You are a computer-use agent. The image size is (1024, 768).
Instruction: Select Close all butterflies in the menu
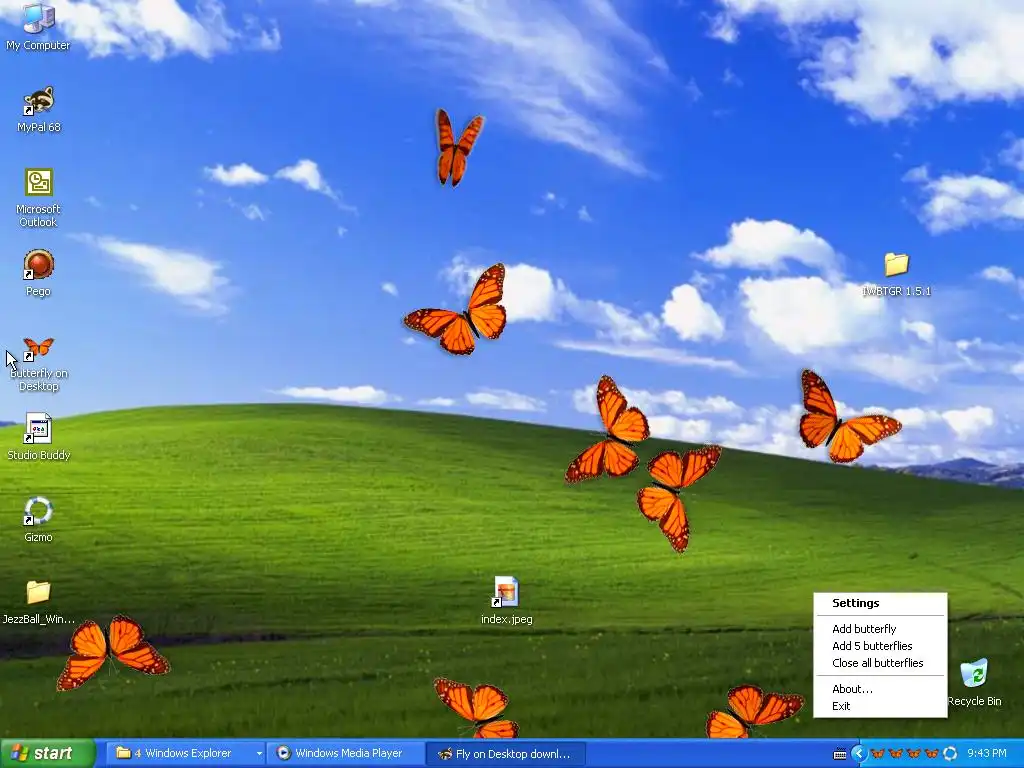coord(880,663)
